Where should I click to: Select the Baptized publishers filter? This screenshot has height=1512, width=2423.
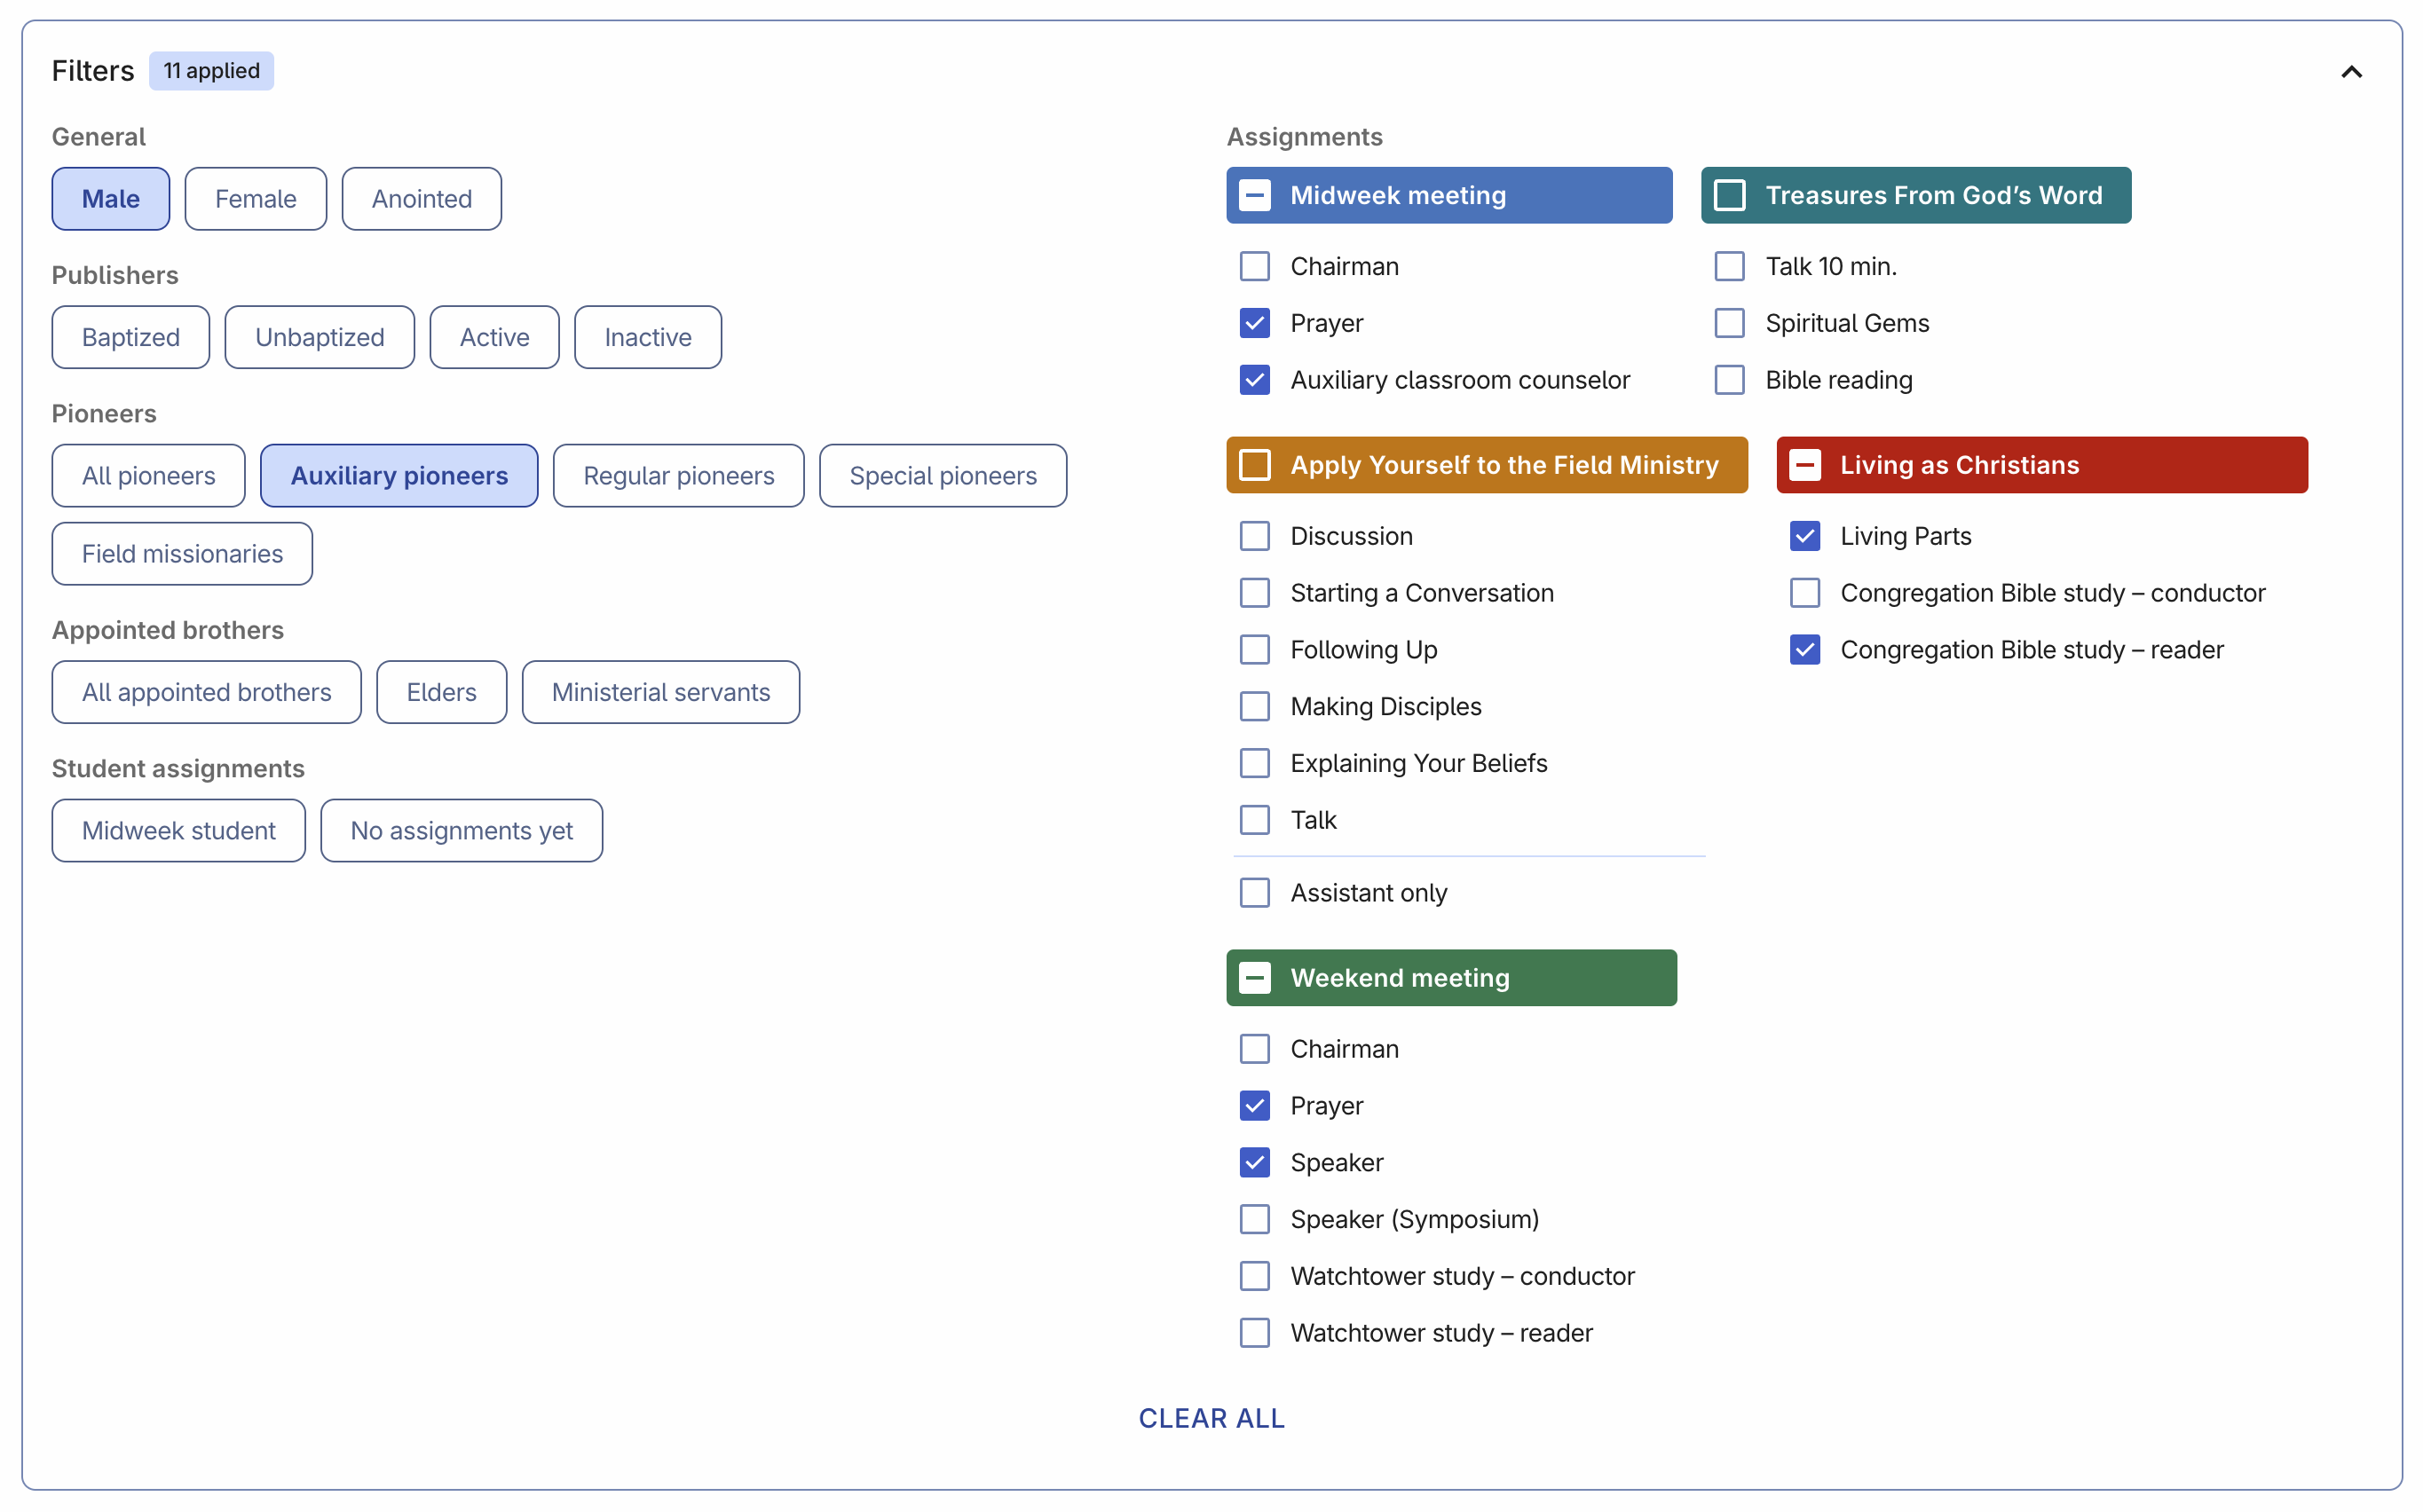[x=130, y=337]
